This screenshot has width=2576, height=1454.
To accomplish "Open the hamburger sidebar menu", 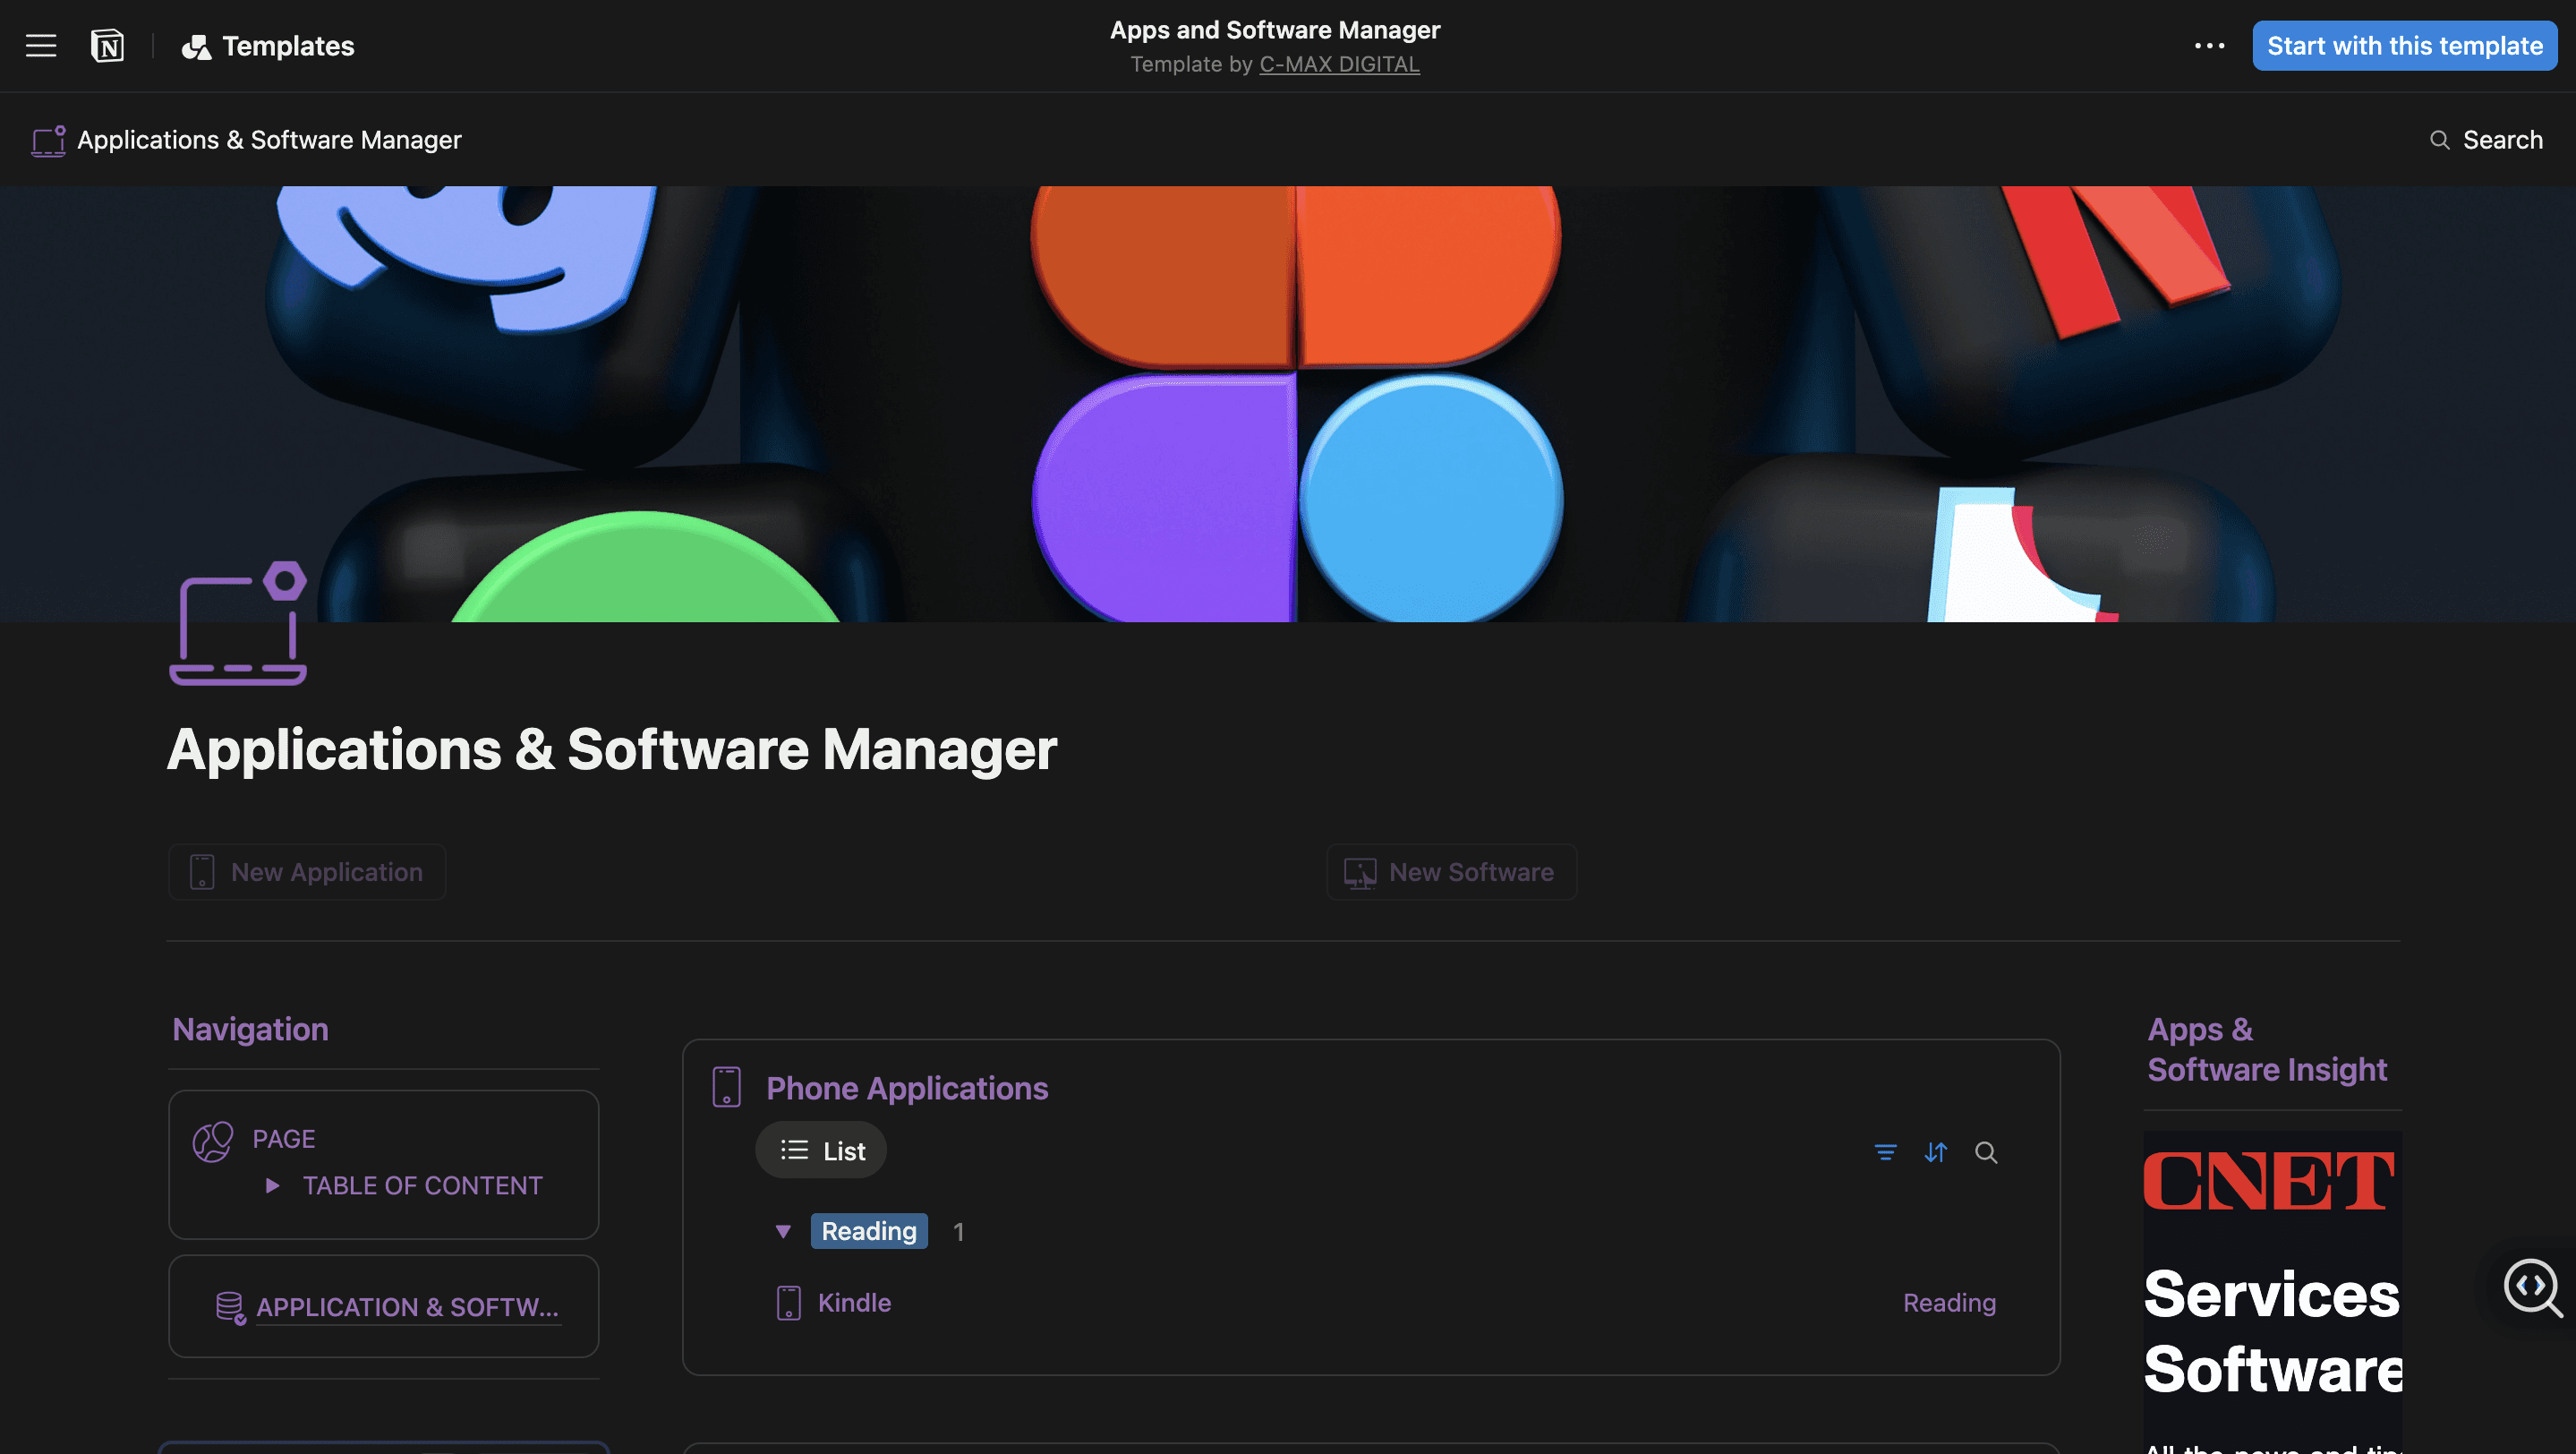I will click(40, 45).
